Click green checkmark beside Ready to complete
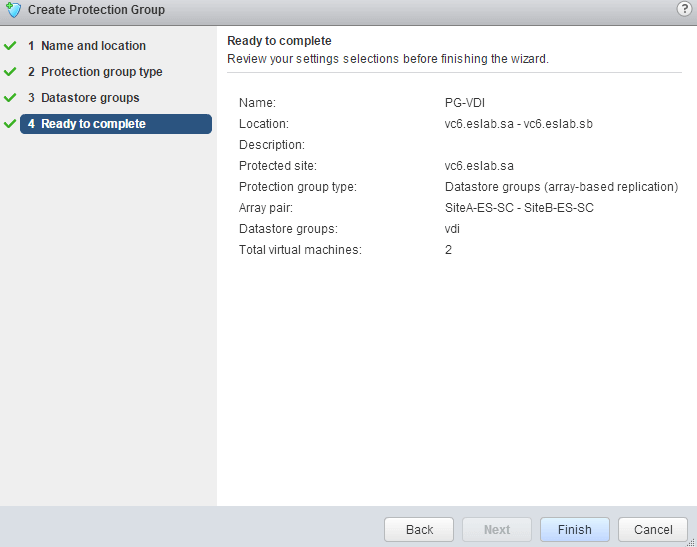The width and height of the screenshot is (697, 547). pos(10,124)
